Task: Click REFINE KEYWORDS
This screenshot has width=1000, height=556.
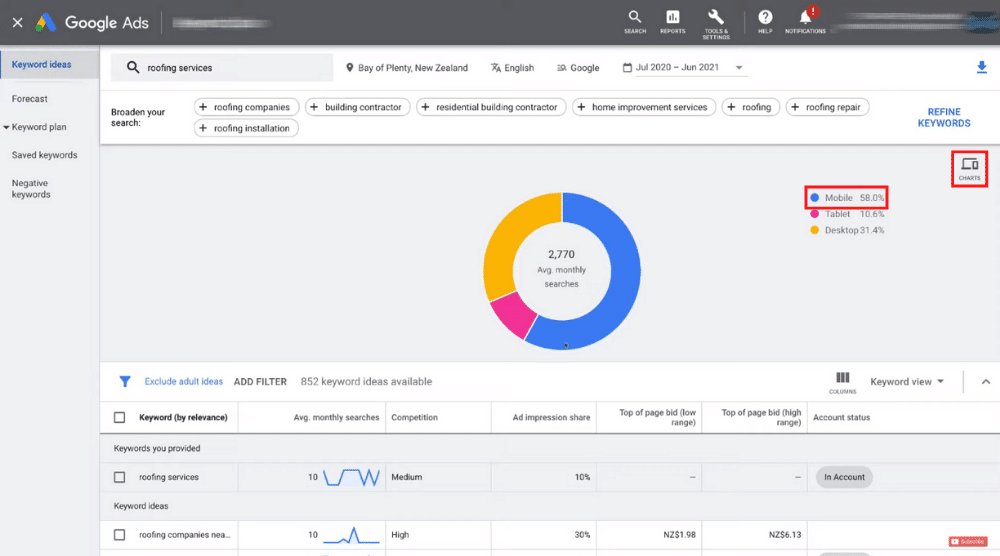Action: [944, 117]
